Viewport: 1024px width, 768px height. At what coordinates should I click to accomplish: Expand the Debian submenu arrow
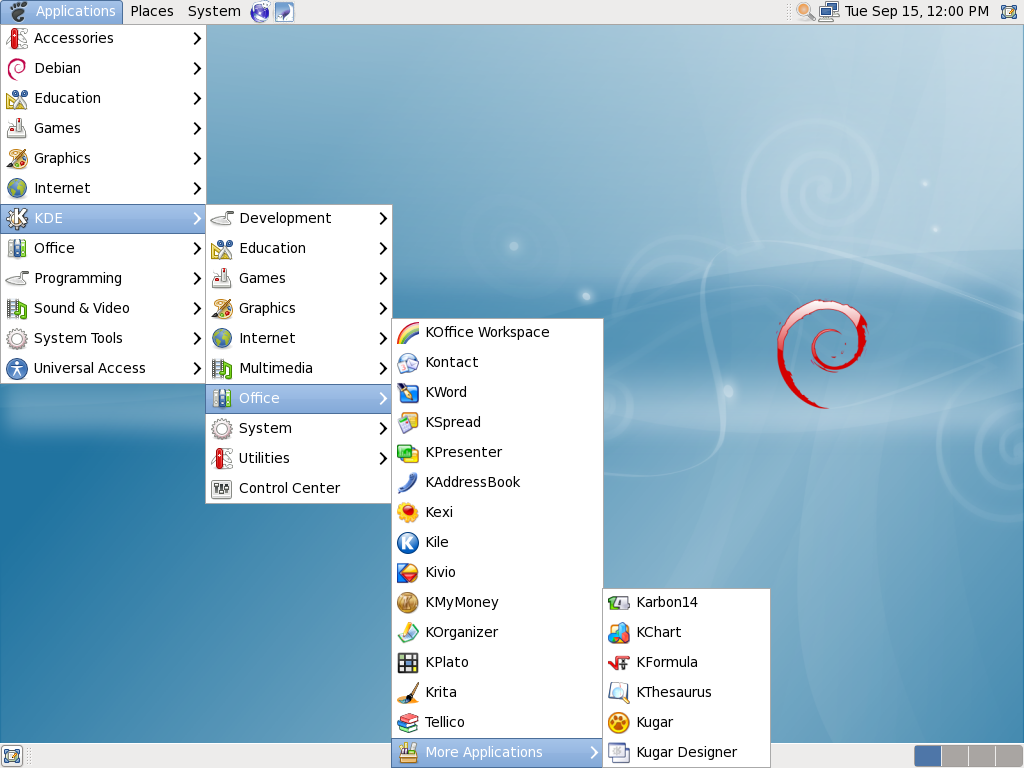click(x=197, y=69)
